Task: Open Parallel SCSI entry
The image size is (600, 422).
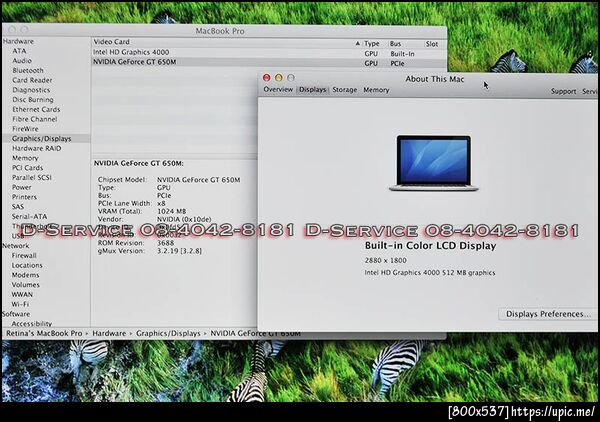Action: tap(31, 178)
